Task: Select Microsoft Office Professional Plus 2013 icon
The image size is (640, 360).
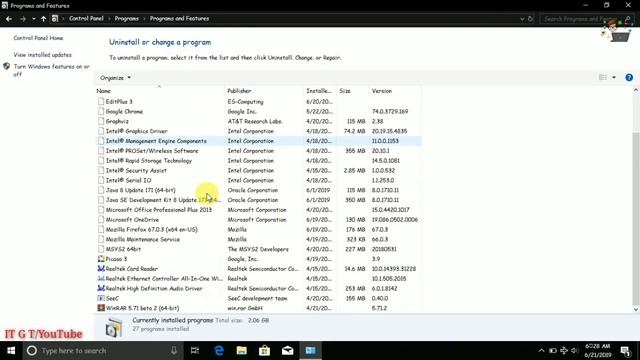Action: click(101, 209)
